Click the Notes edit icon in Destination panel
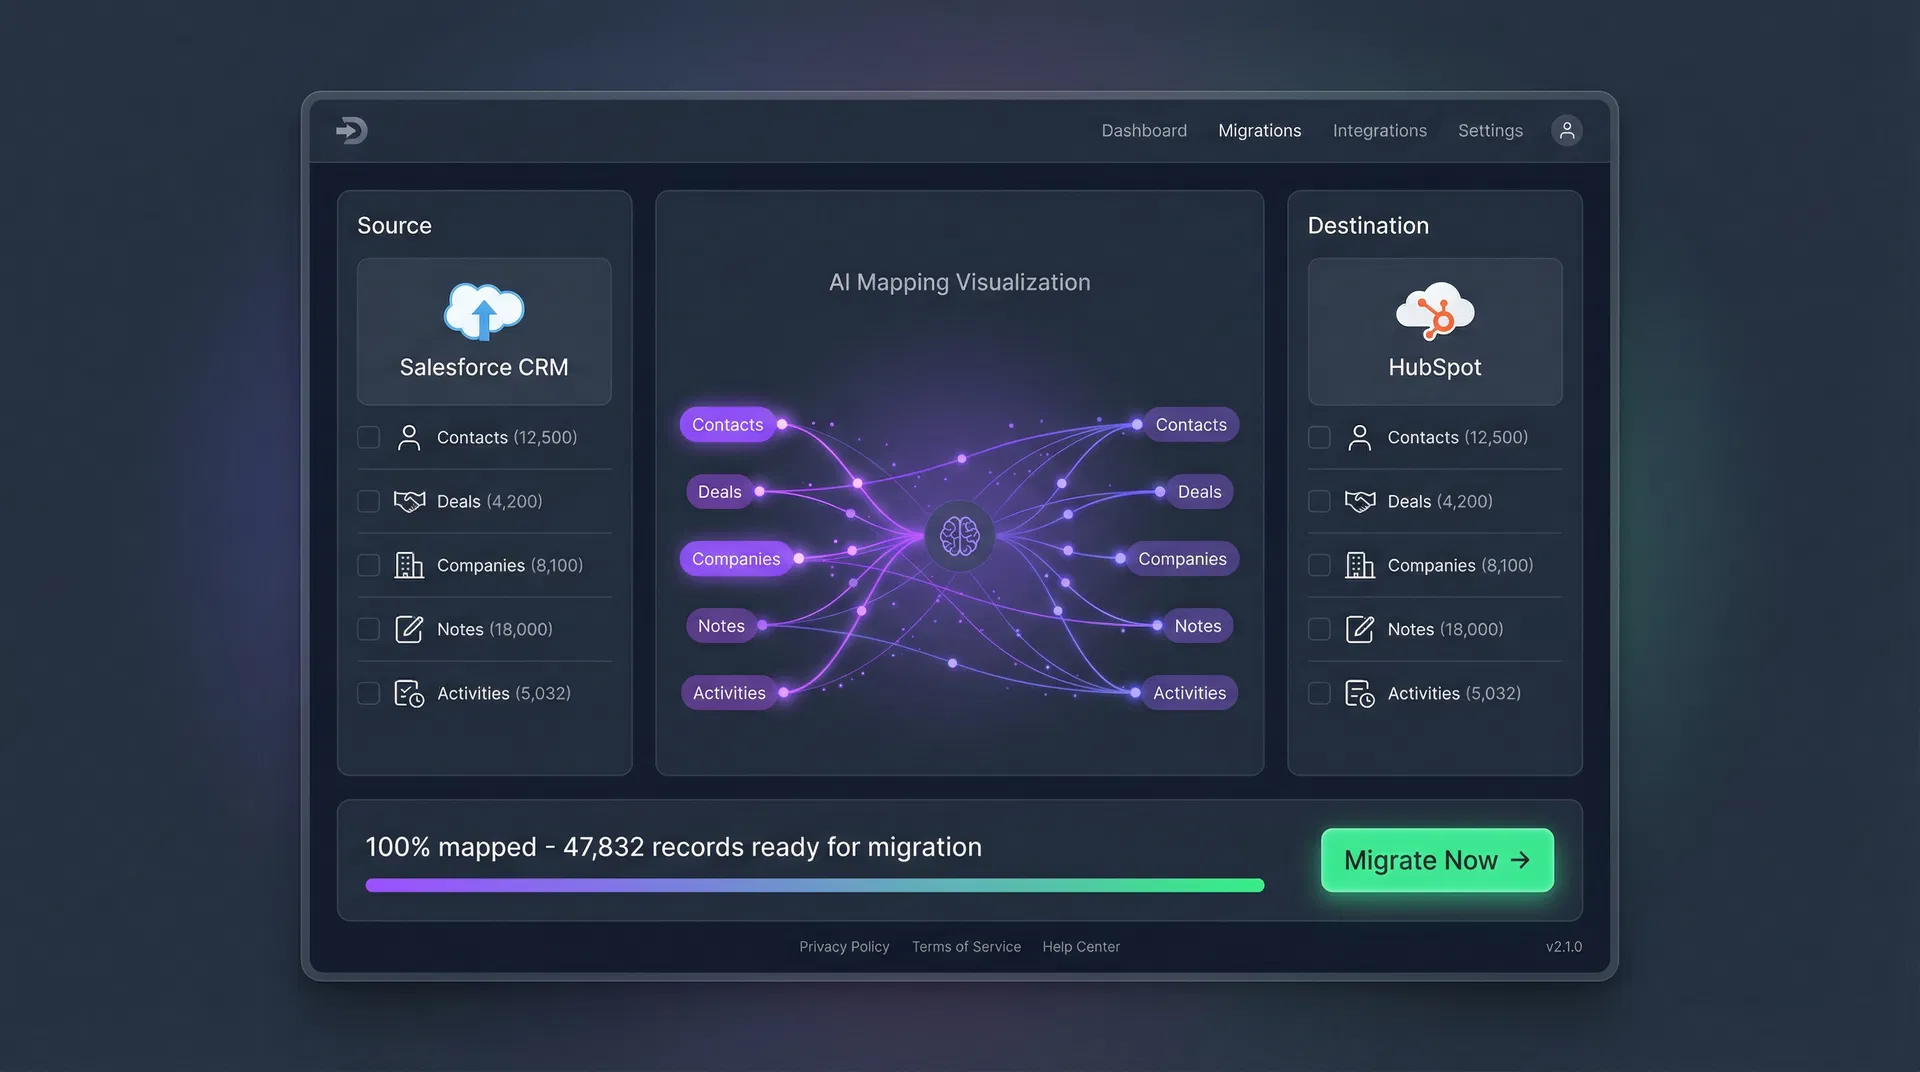 1360,629
